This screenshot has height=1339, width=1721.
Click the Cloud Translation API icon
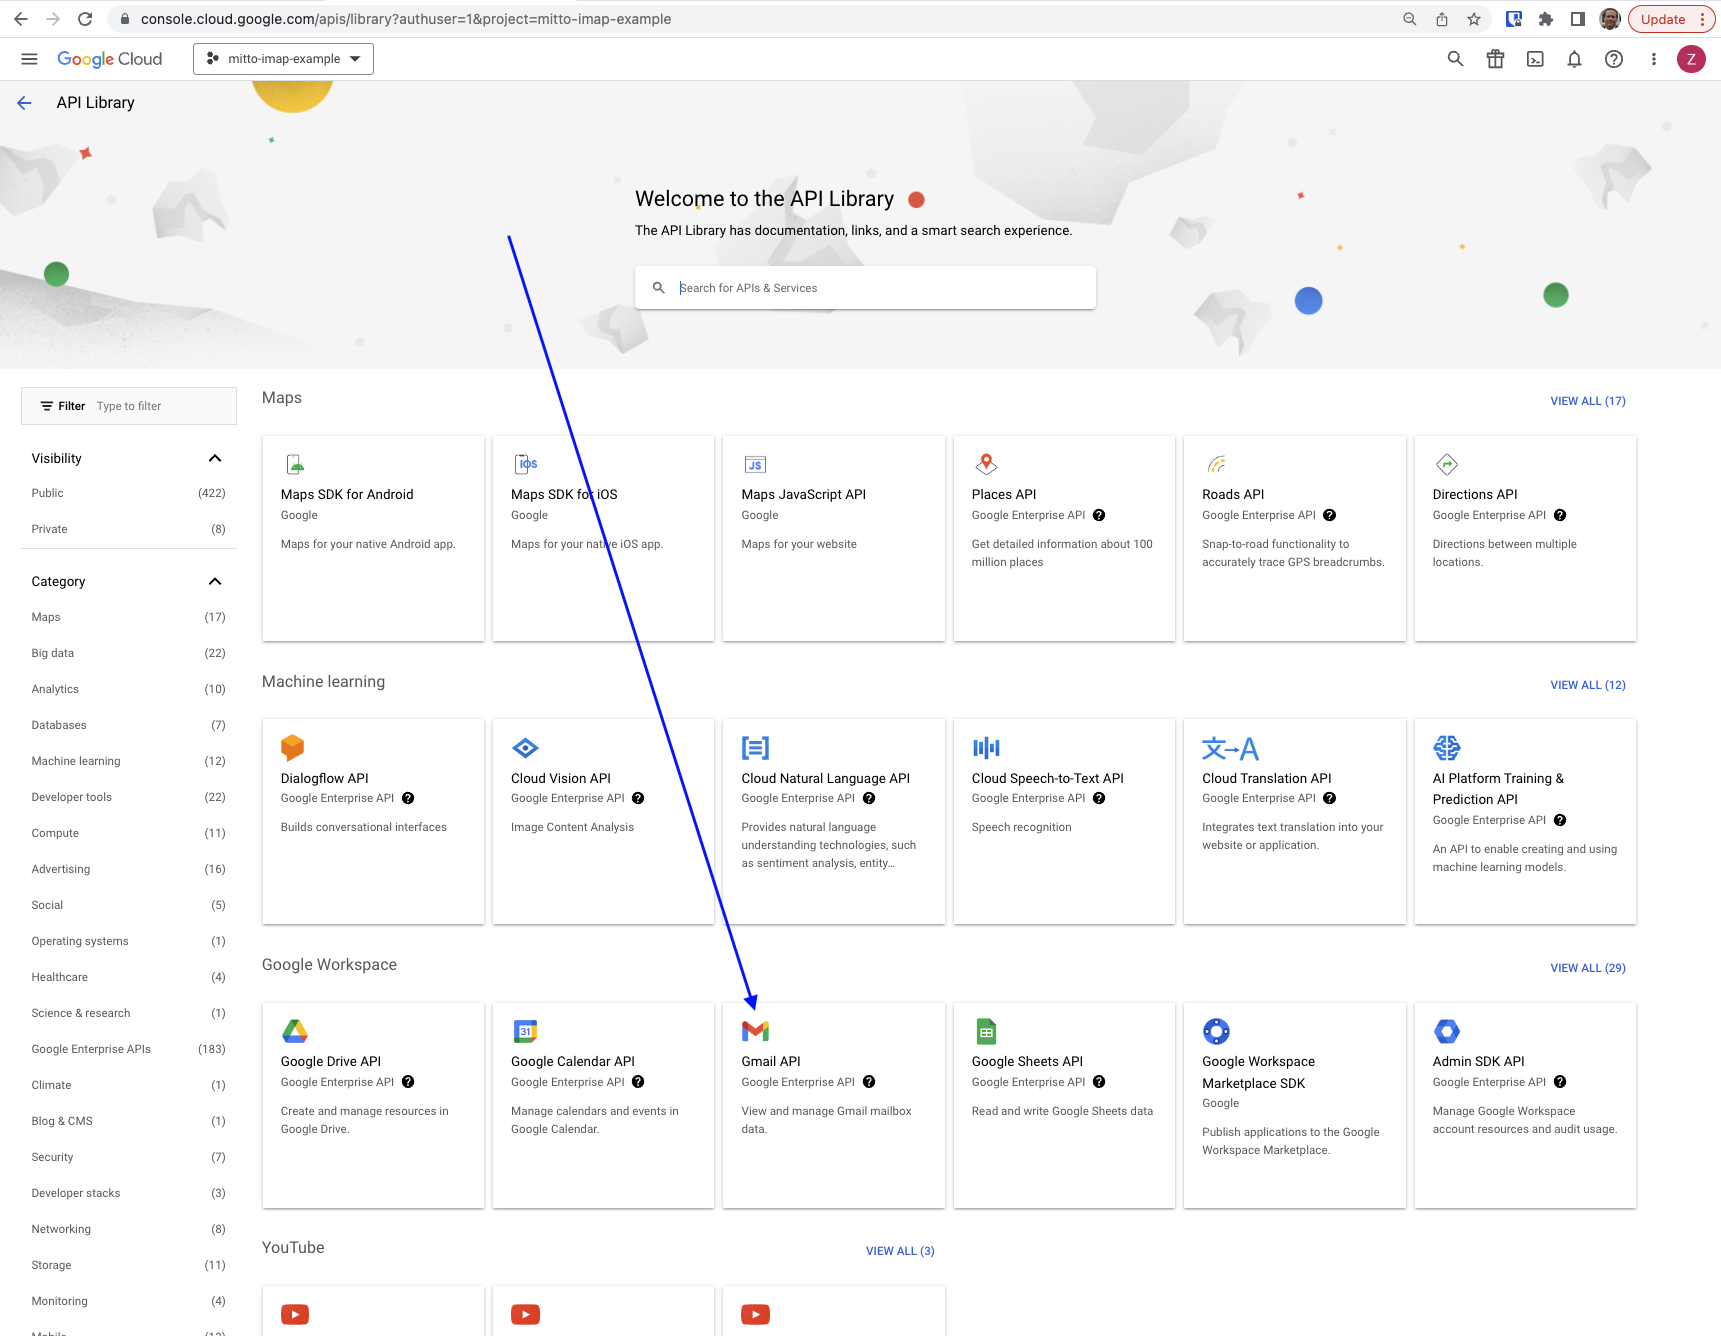[1230, 748]
